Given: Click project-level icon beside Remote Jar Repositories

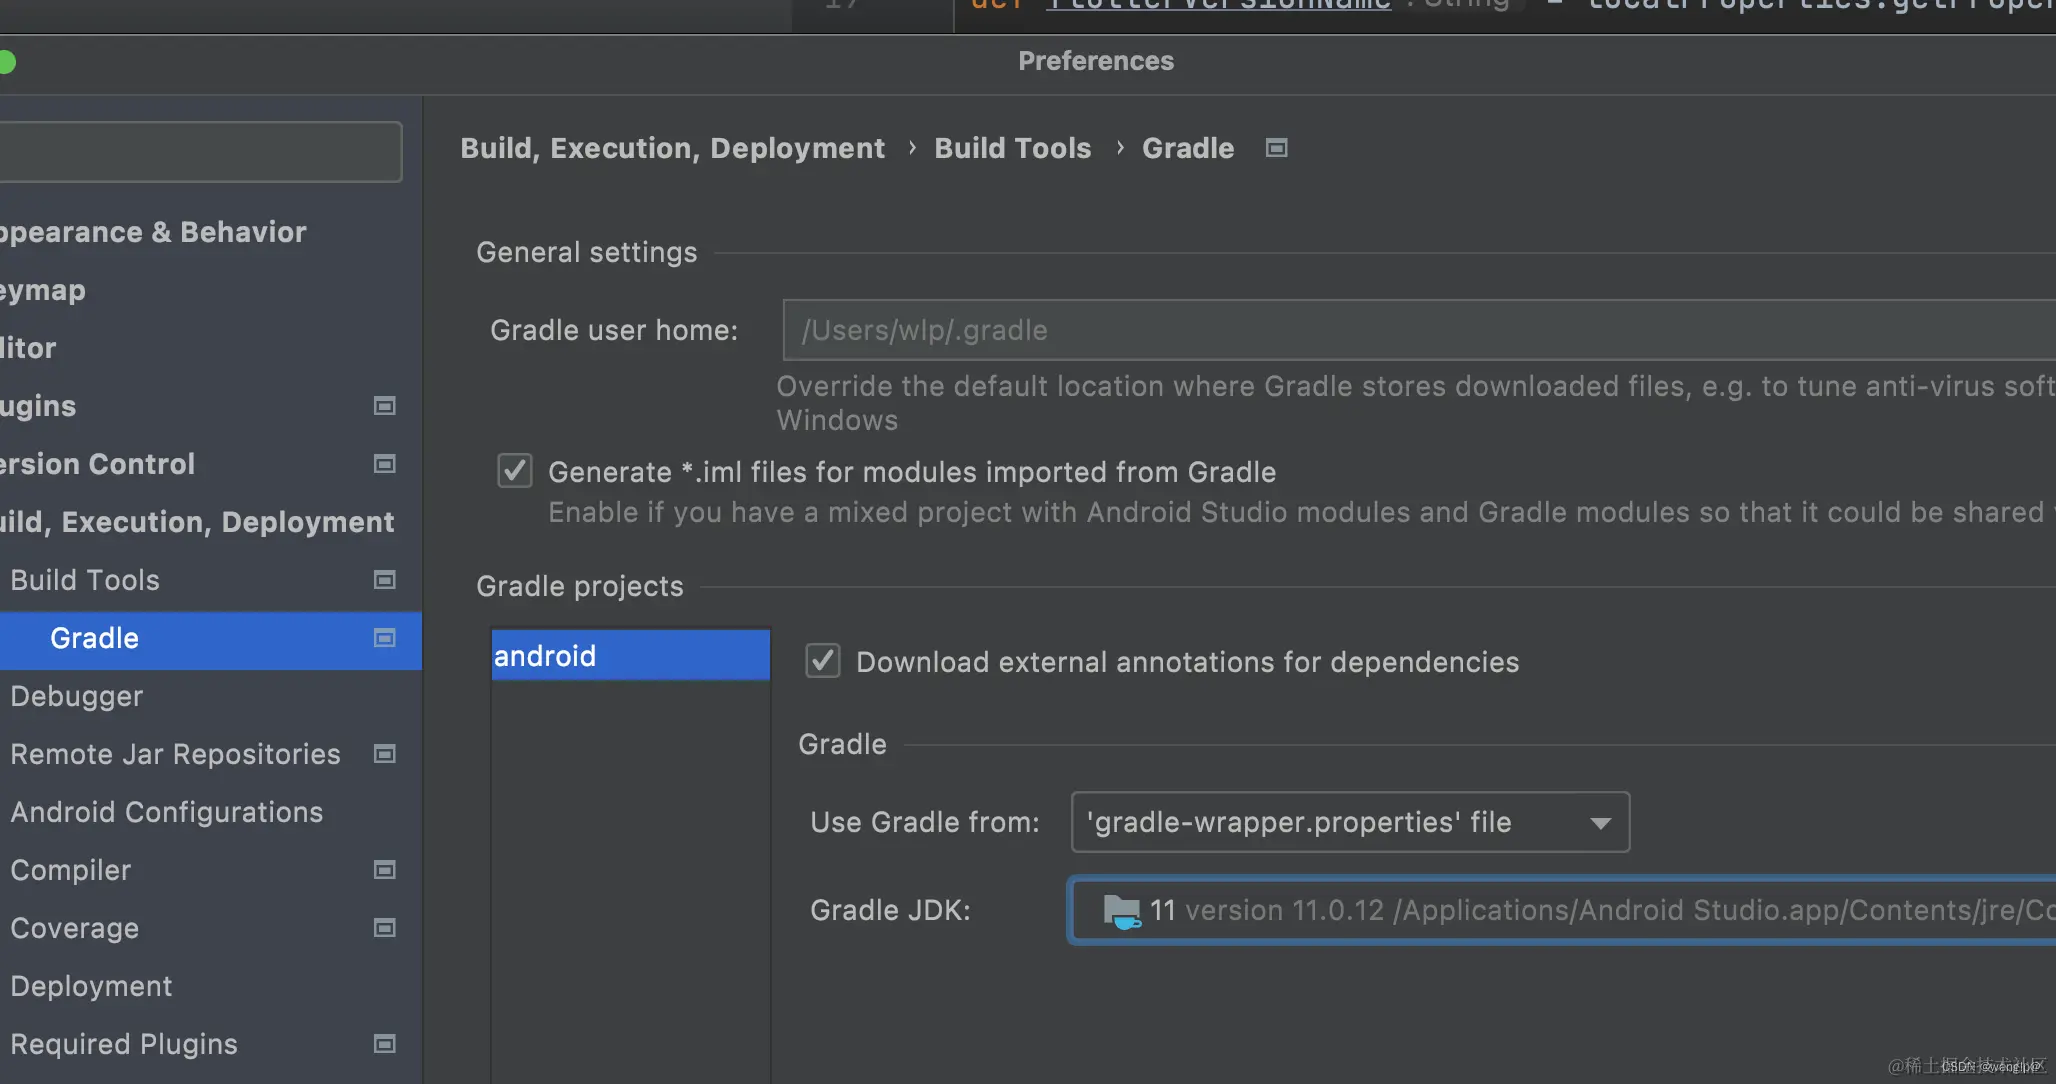Looking at the screenshot, I should pos(384,754).
